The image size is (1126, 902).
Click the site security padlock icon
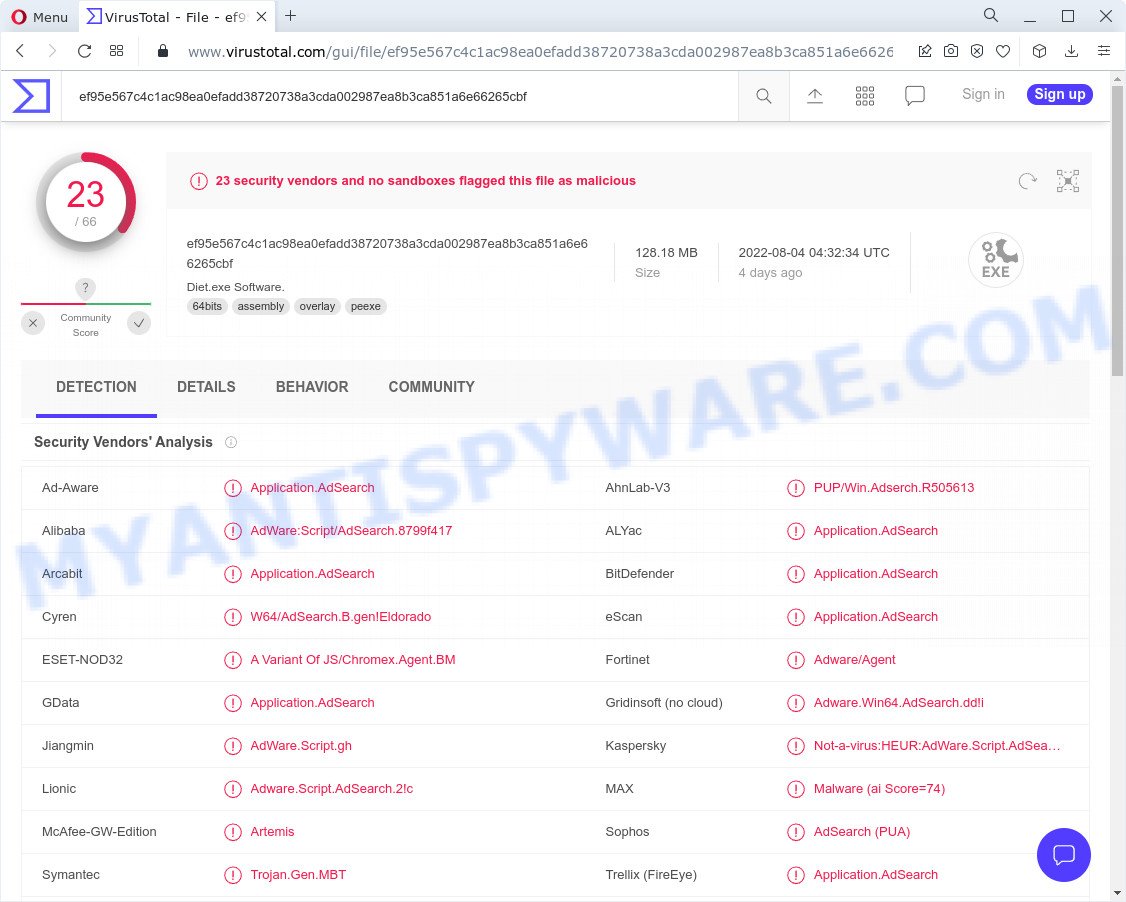click(163, 50)
